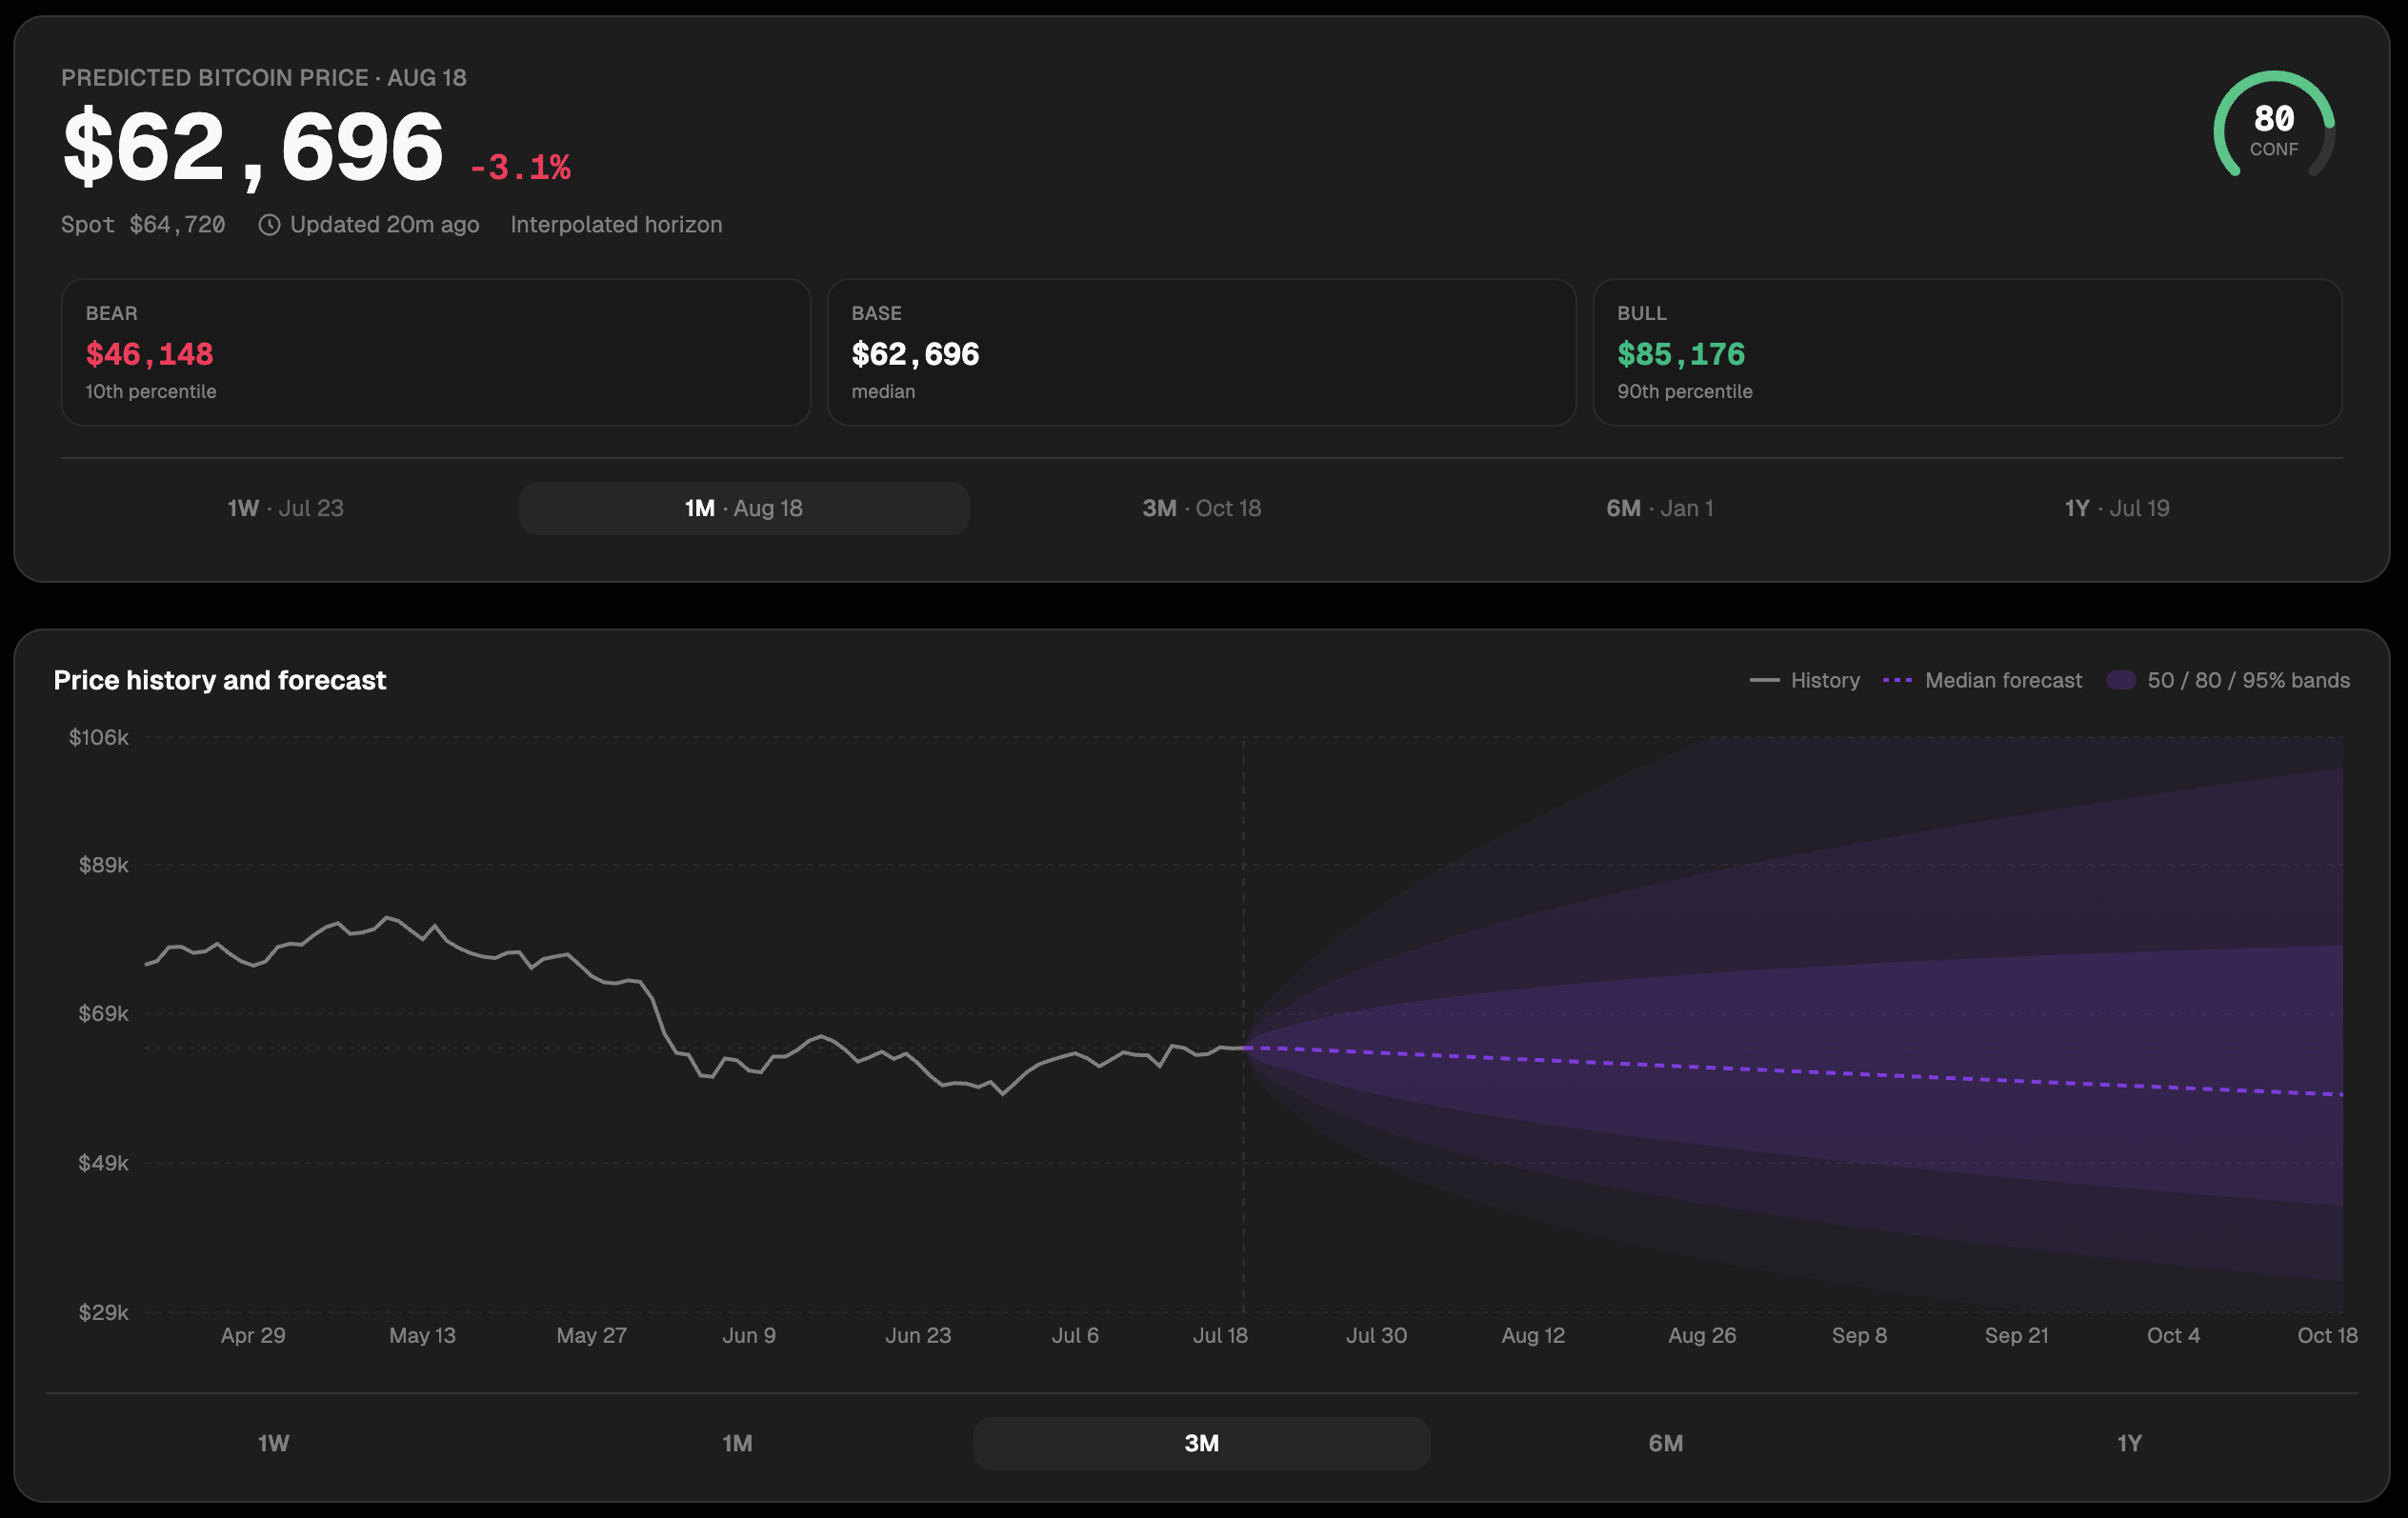This screenshot has width=2408, height=1518.
Task: Open the BASE $62,696 scenario card
Action: click(x=1201, y=352)
